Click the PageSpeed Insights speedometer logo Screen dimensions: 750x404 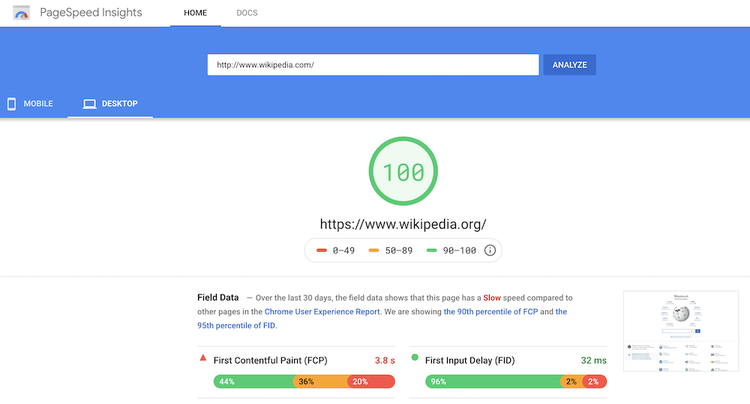[21, 13]
